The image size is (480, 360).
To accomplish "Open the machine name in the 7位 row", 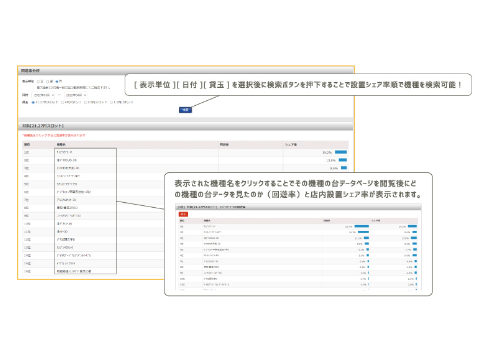I will pyautogui.click(x=67, y=200).
